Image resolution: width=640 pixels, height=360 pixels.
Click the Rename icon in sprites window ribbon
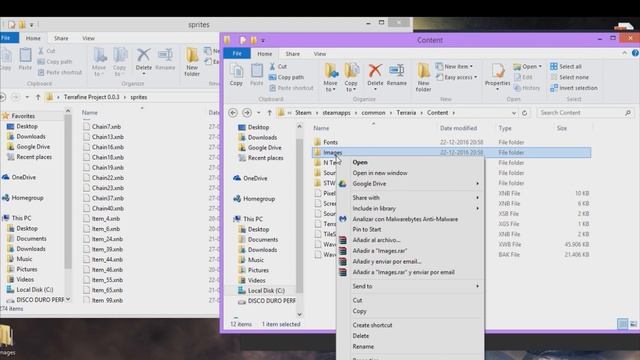165,55
